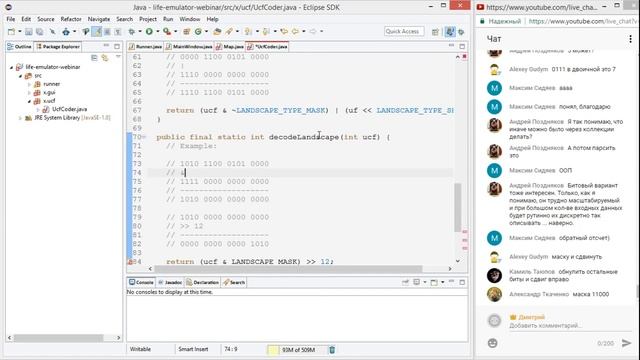Viewport: 640px width, 360px height.
Task: Open the Search view tab
Action: coord(234,282)
